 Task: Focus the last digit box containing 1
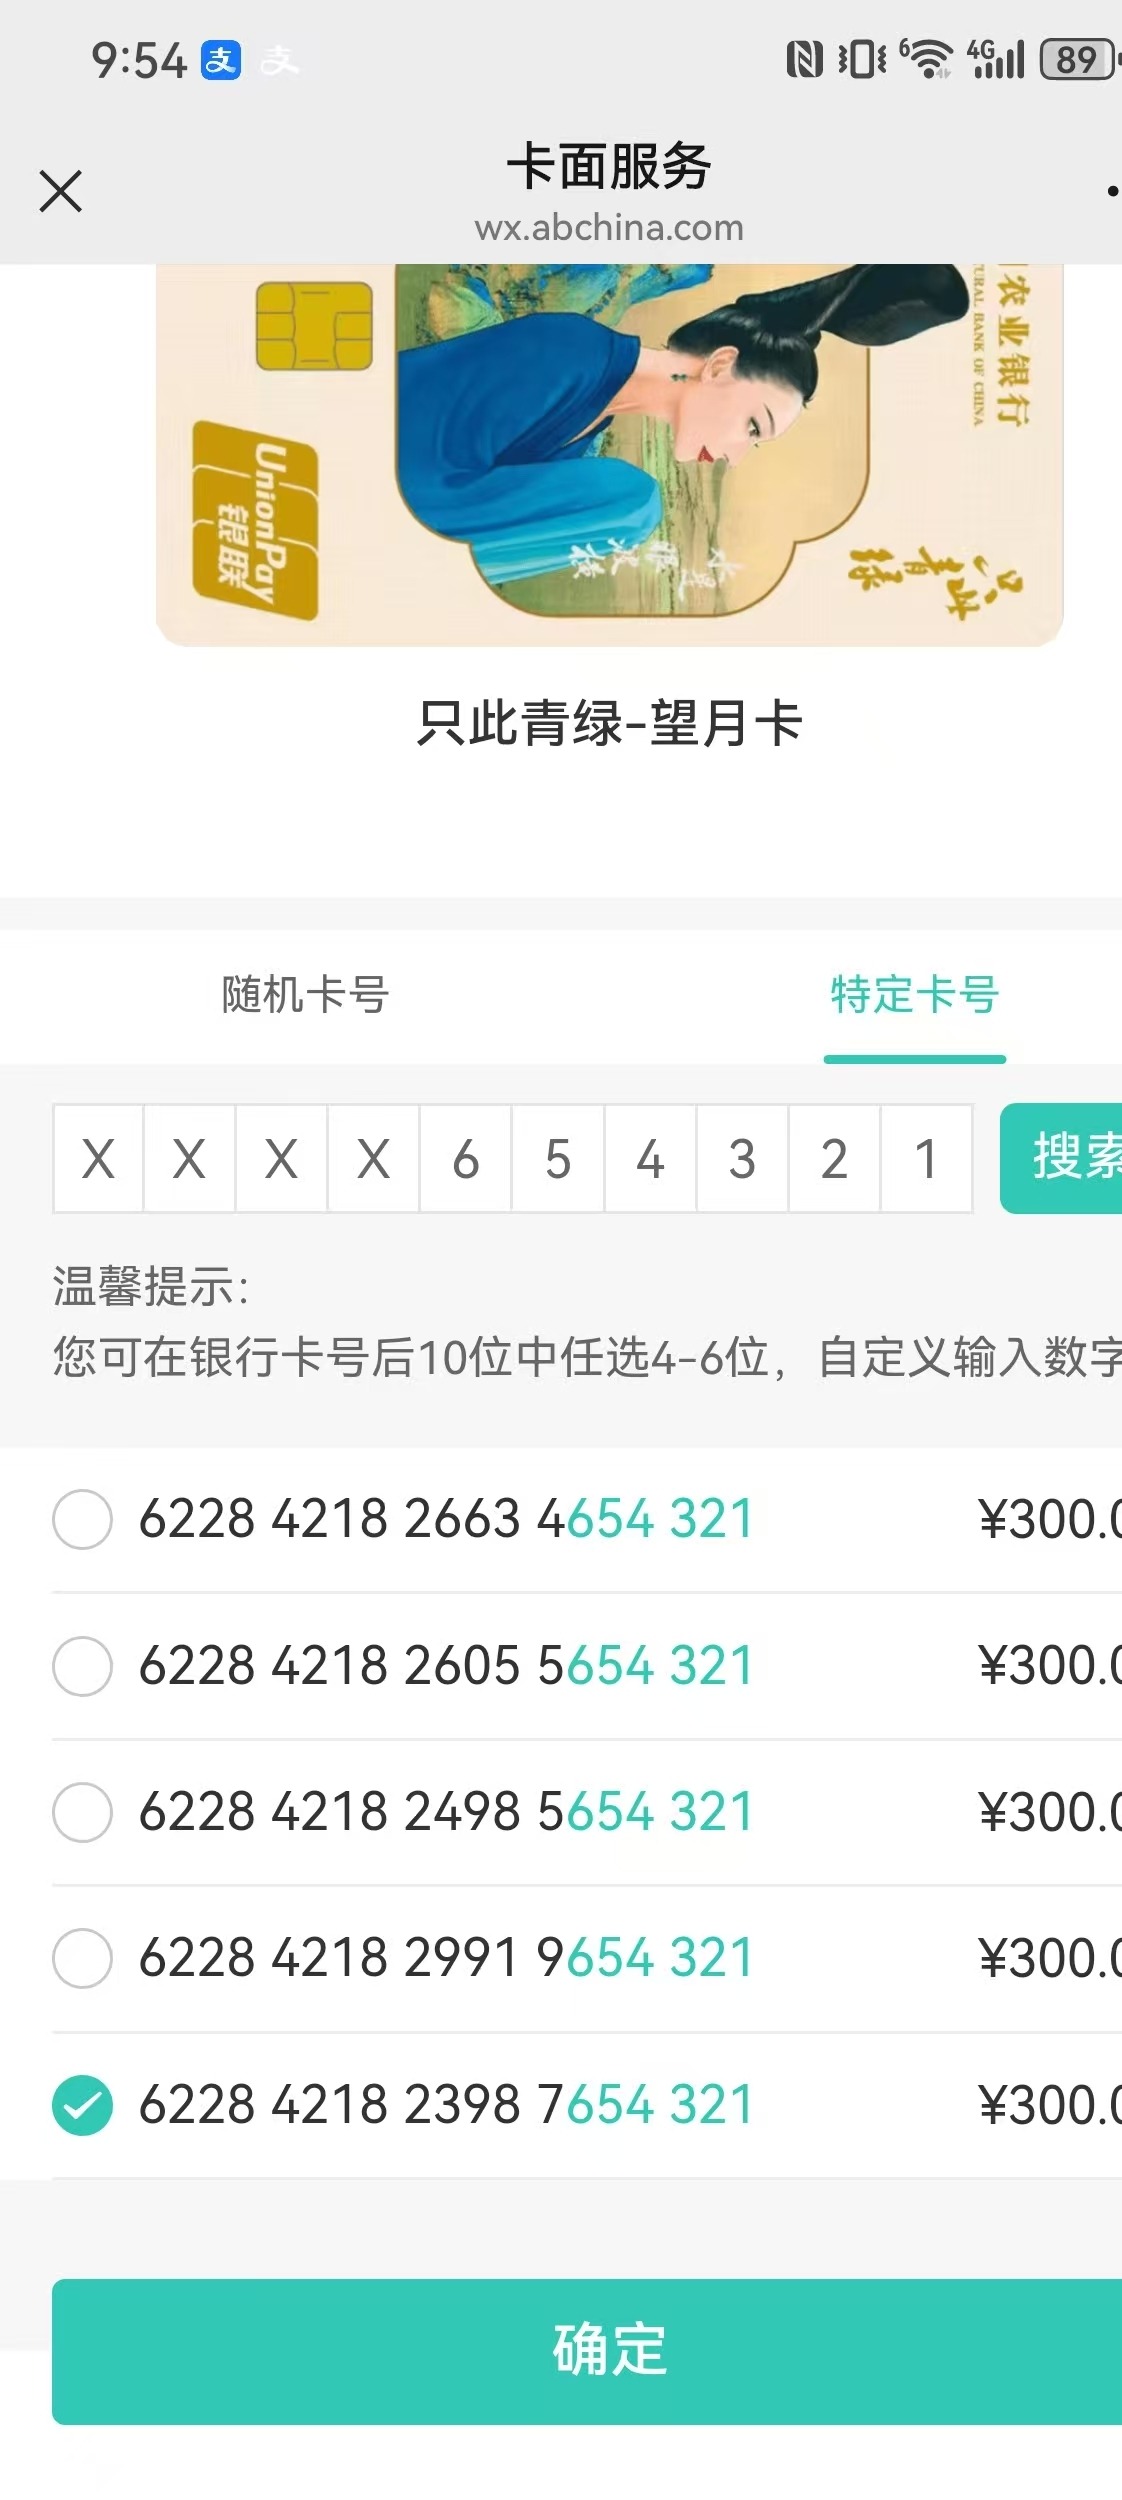tap(927, 1158)
